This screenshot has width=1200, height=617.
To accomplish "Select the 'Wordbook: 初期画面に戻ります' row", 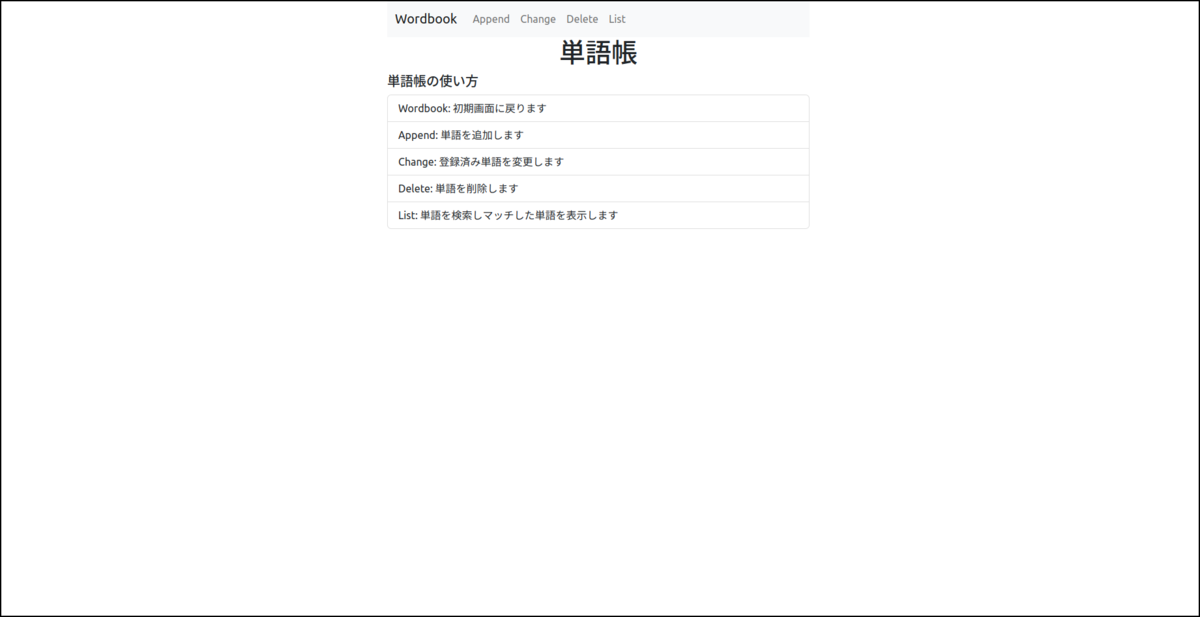I will coord(598,108).
